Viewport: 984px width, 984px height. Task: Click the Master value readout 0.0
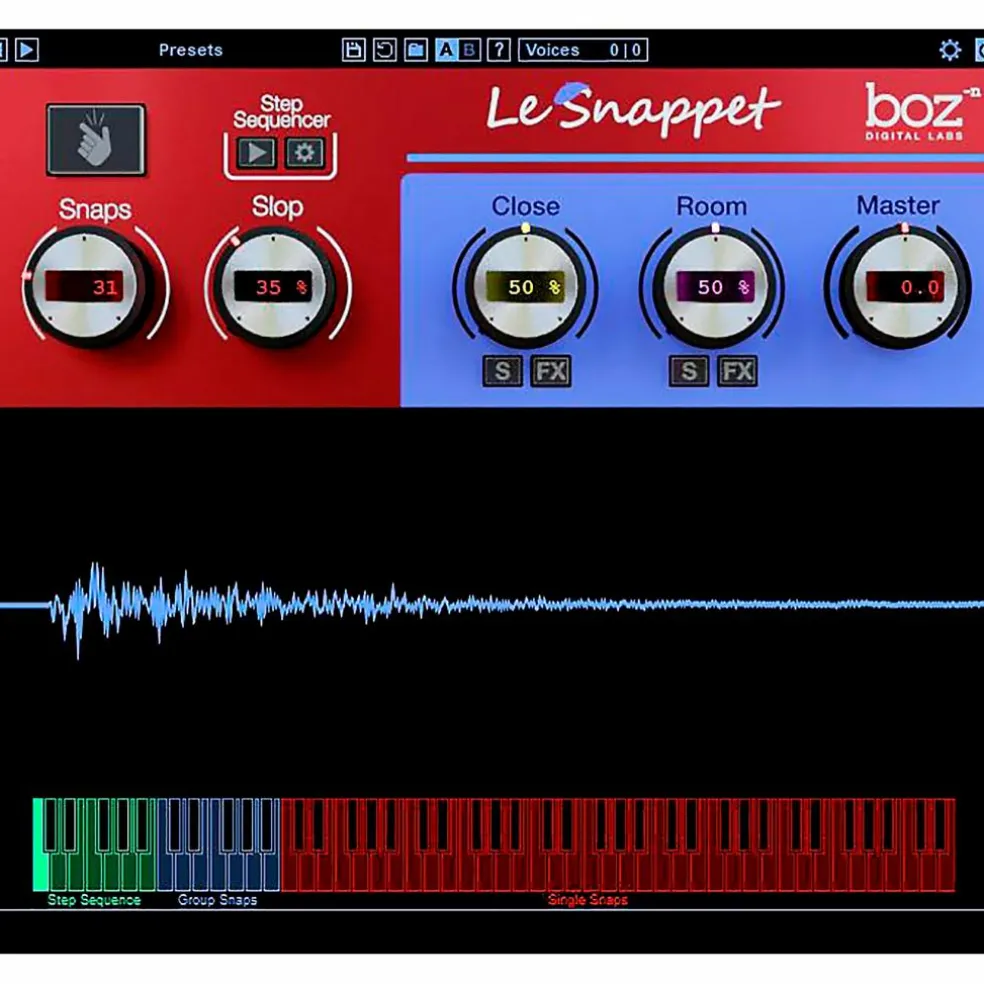point(905,287)
